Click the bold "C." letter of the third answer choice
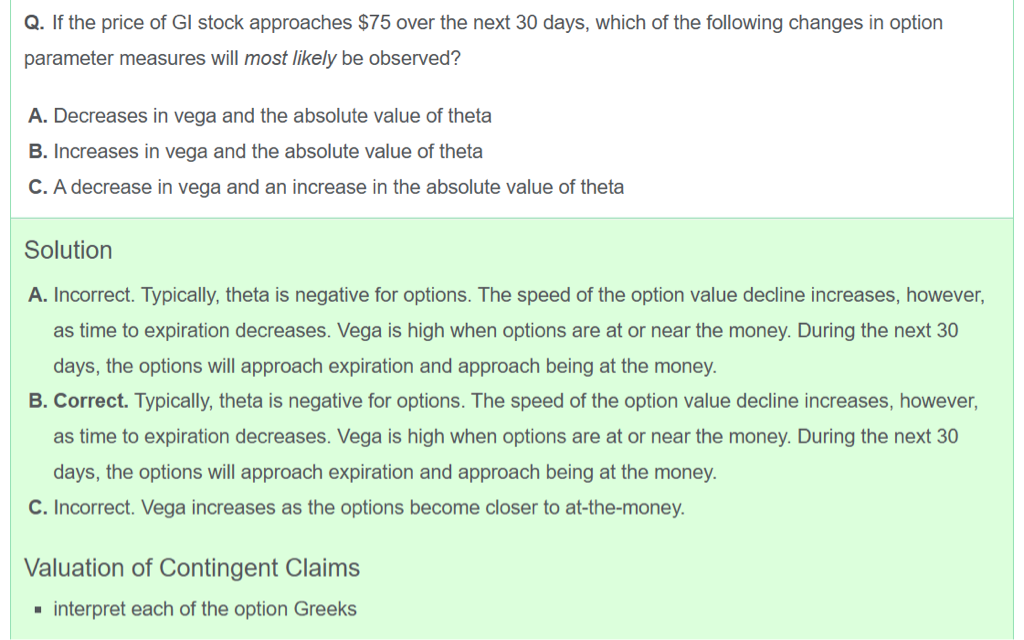Screen dimensions: 1024x640 (x=38, y=187)
